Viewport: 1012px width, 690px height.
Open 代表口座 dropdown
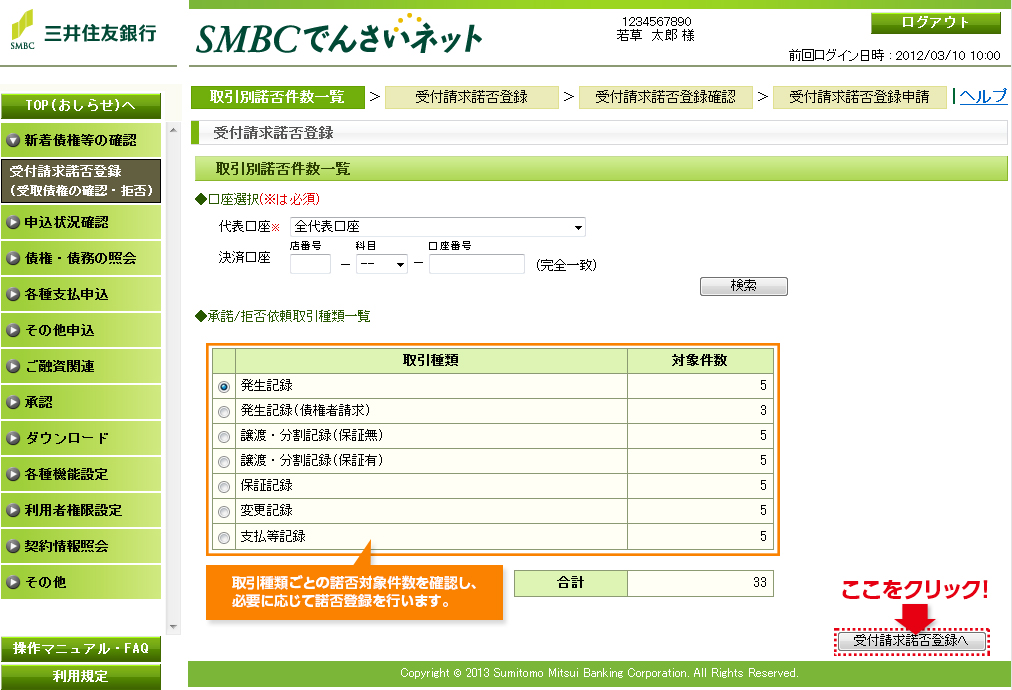coord(438,227)
